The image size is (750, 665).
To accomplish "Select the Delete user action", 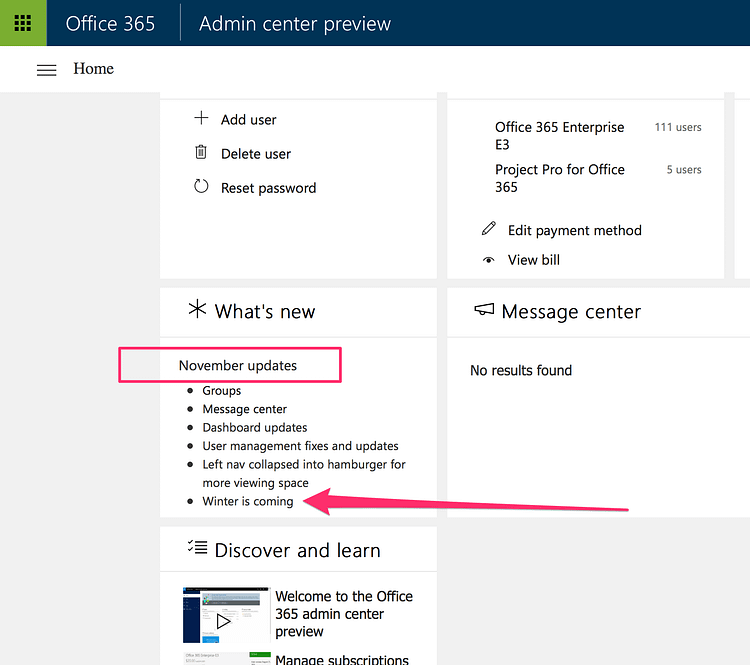I will (x=255, y=154).
